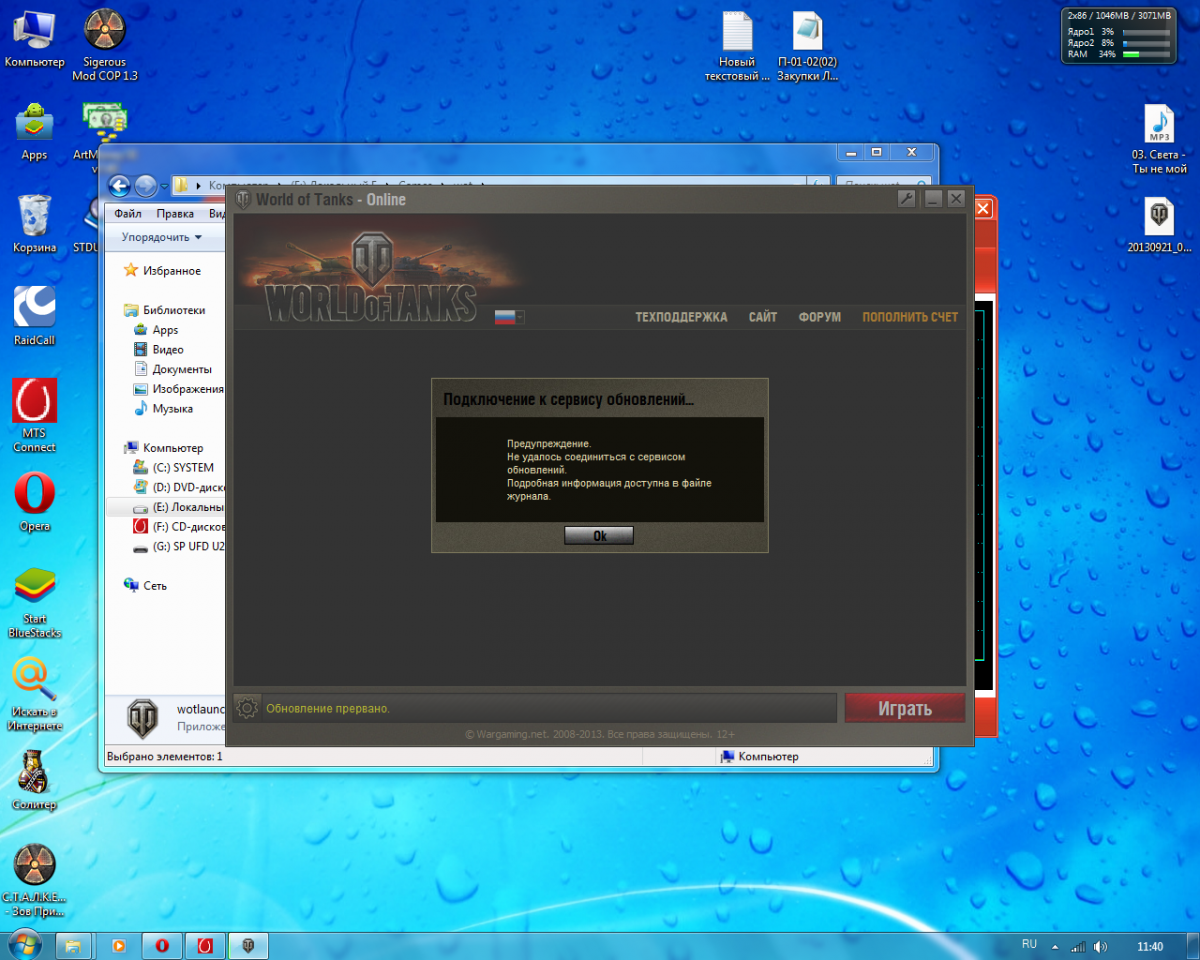Viewport: 1200px width, 960px height.
Task: Click Explorer back navigation arrow
Action: pyautogui.click(x=120, y=186)
